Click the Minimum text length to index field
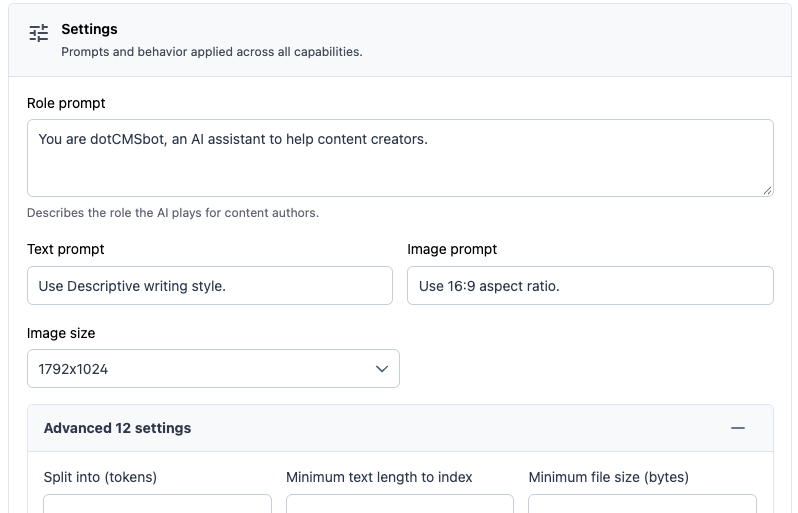The width and height of the screenshot is (798, 513). [x=400, y=503]
